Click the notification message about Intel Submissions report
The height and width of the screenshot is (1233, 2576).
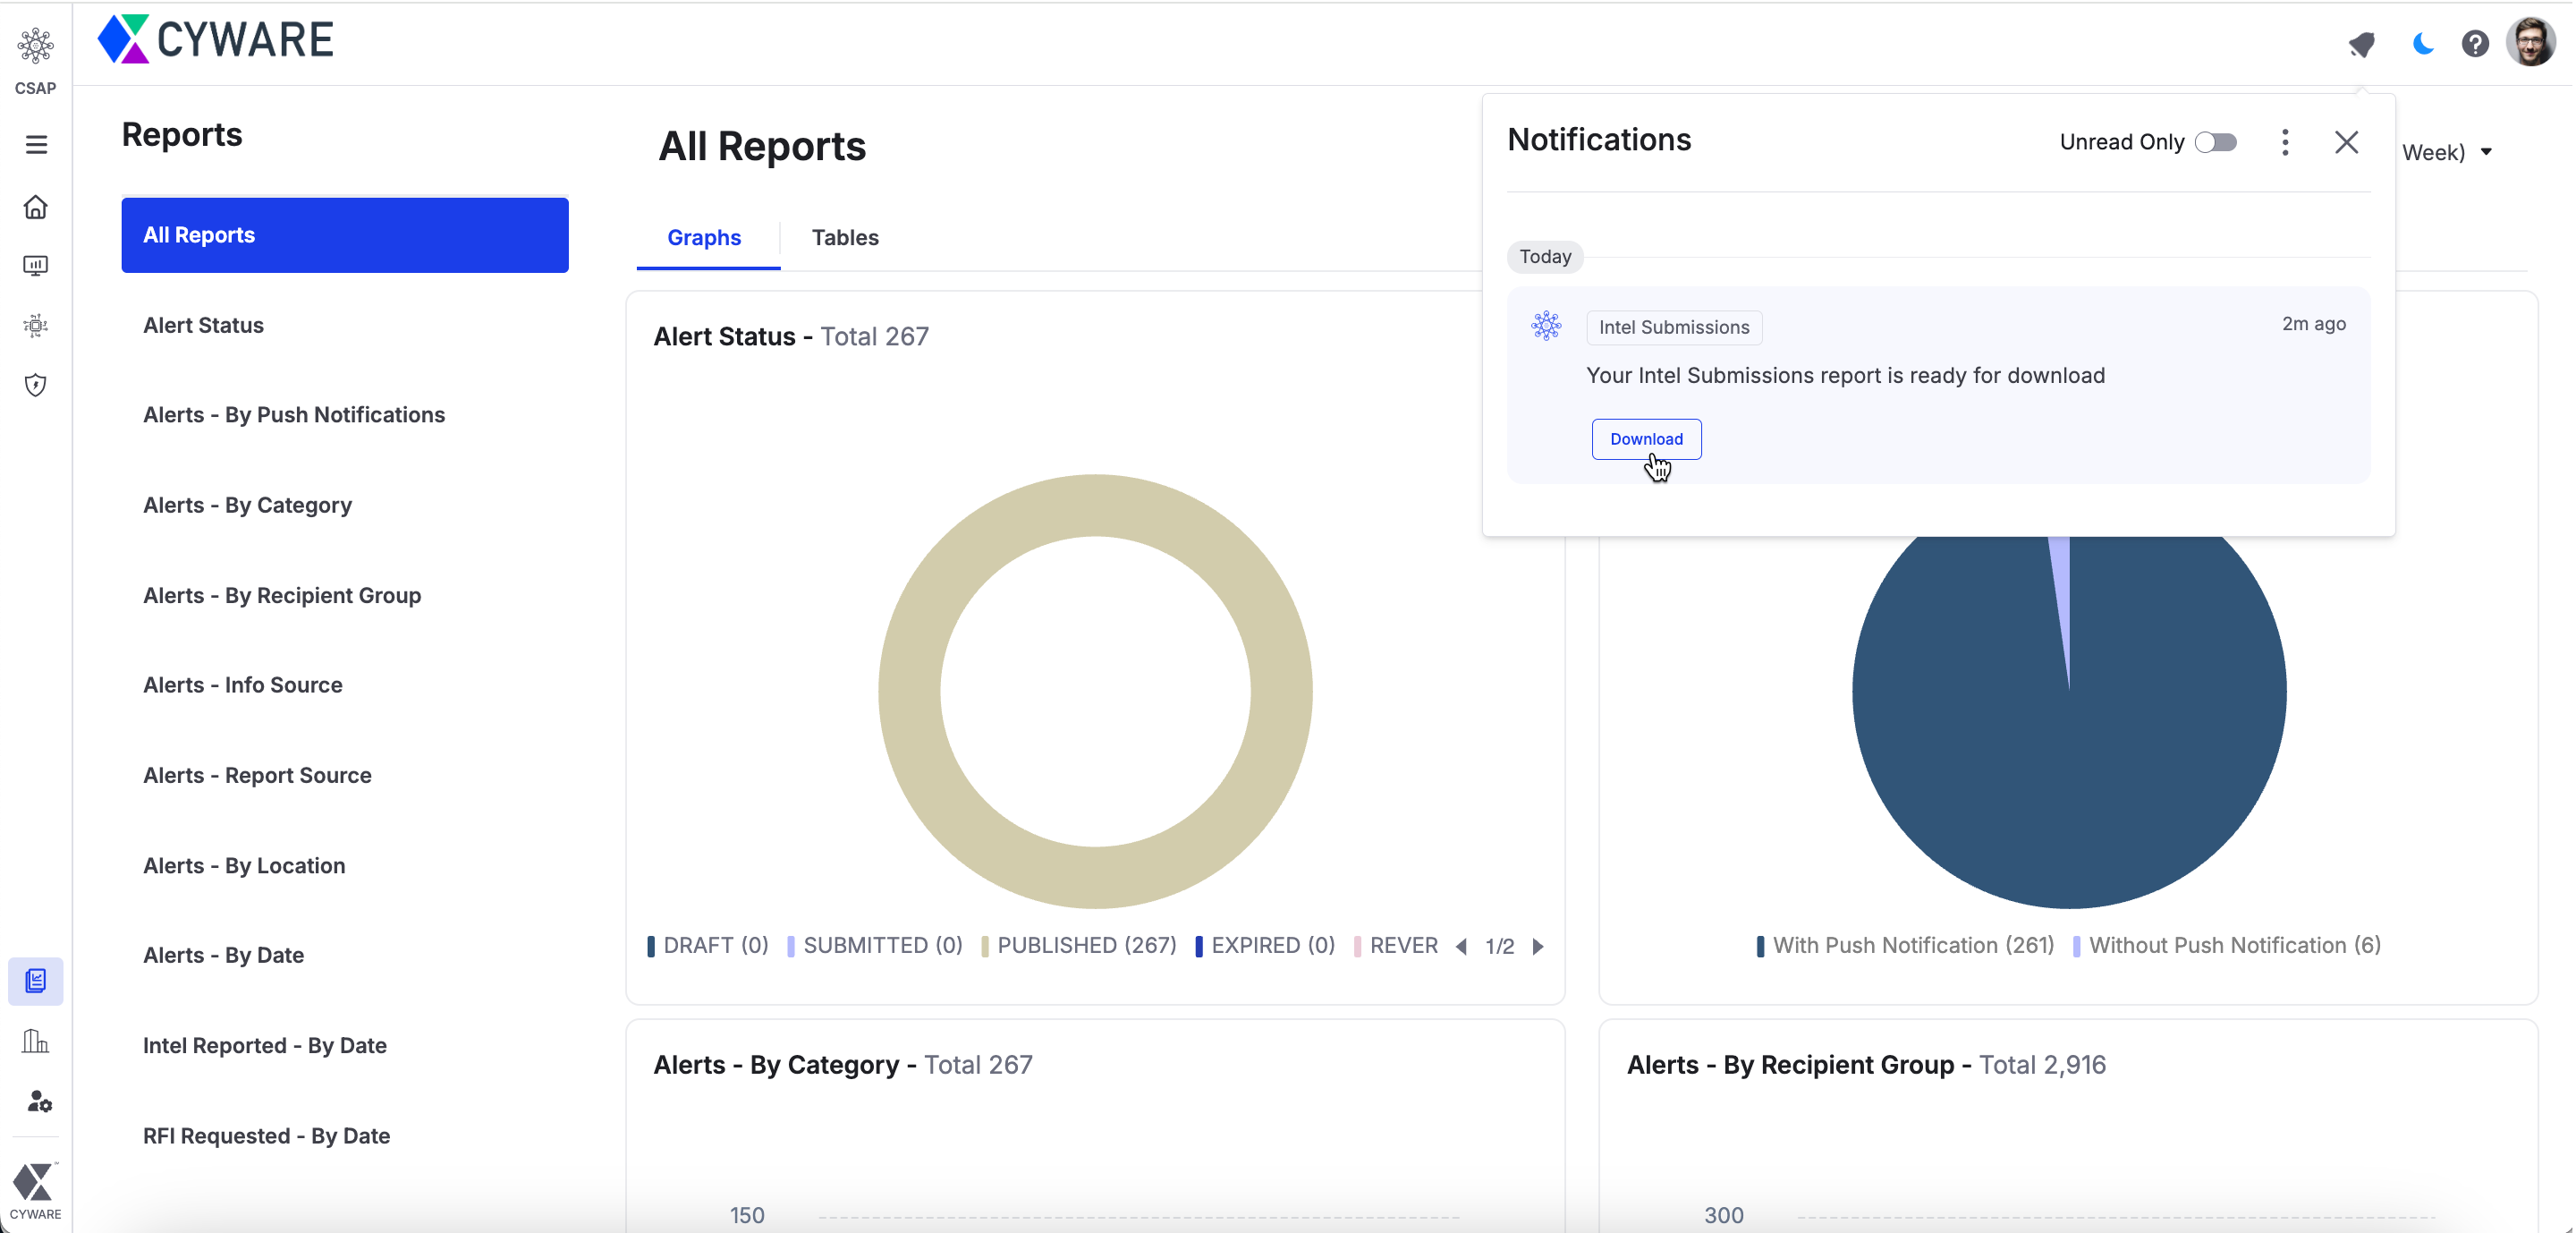[x=1845, y=376]
